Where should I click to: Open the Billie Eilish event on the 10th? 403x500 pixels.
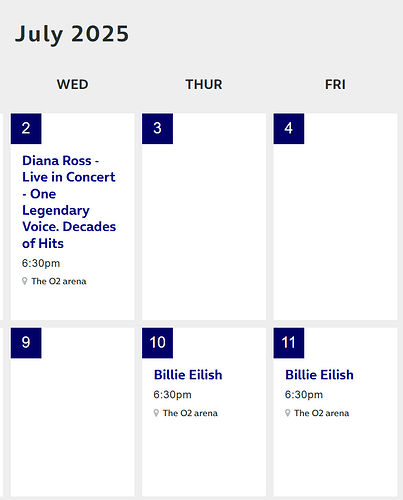pyautogui.click(x=188, y=375)
